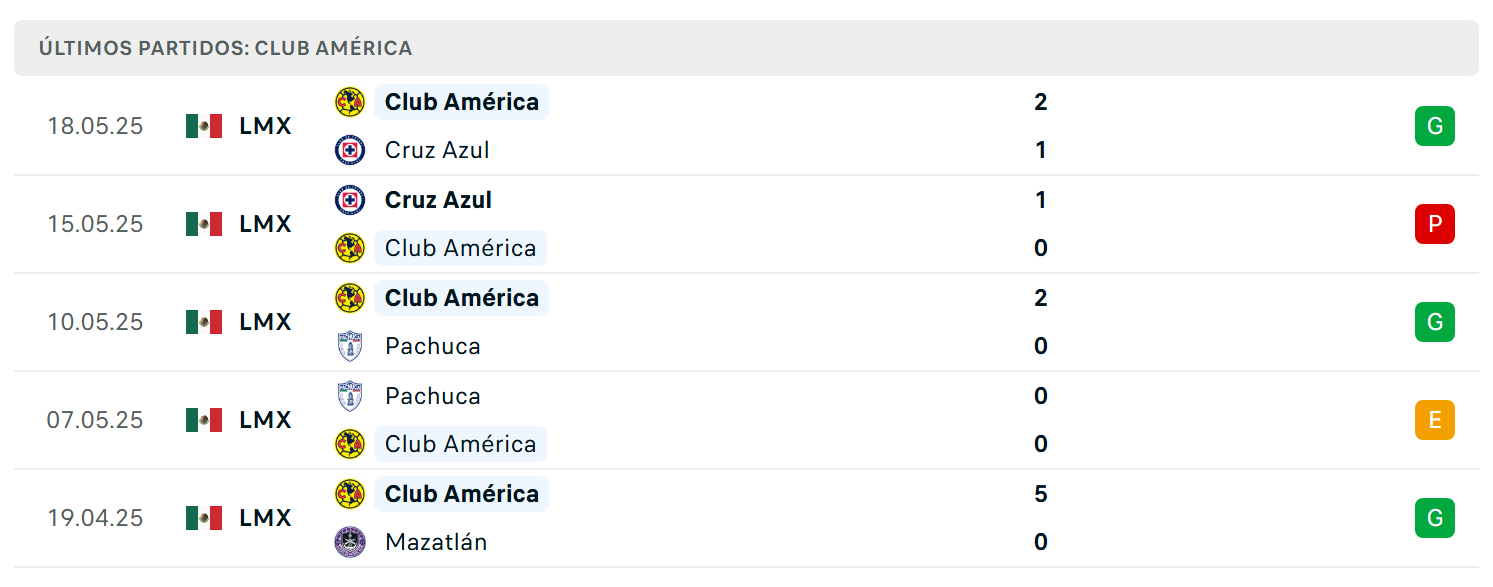Open Mazatlán team link
The width and height of the screenshot is (1493, 587).
tap(436, 542)
